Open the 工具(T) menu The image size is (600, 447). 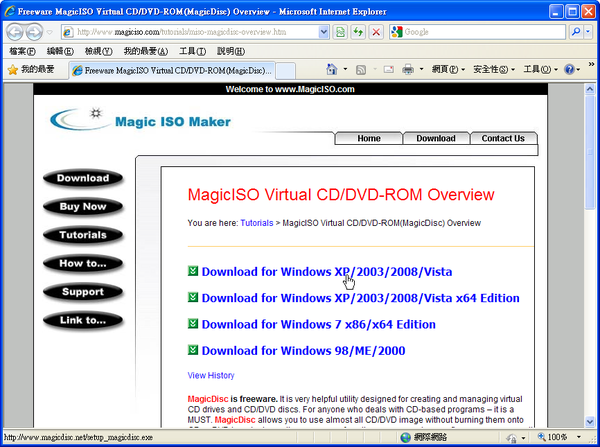point(192,51)
